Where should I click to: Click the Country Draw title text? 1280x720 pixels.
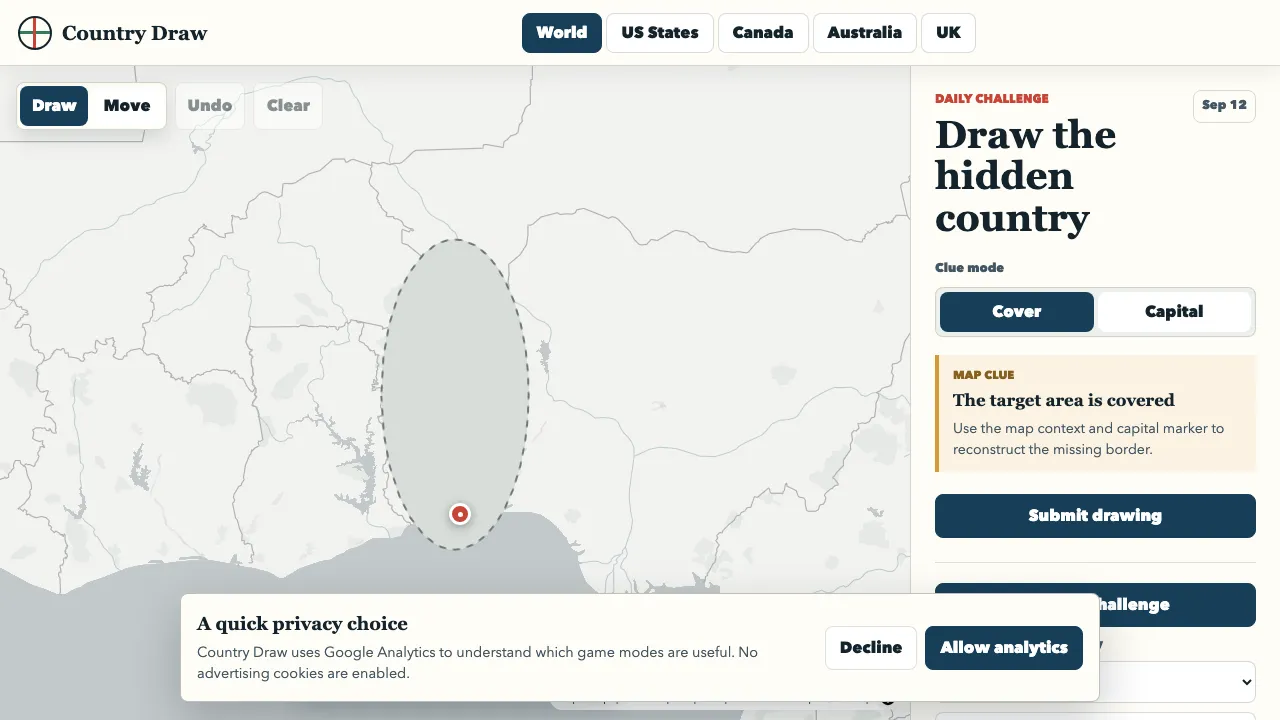[134, 33]
